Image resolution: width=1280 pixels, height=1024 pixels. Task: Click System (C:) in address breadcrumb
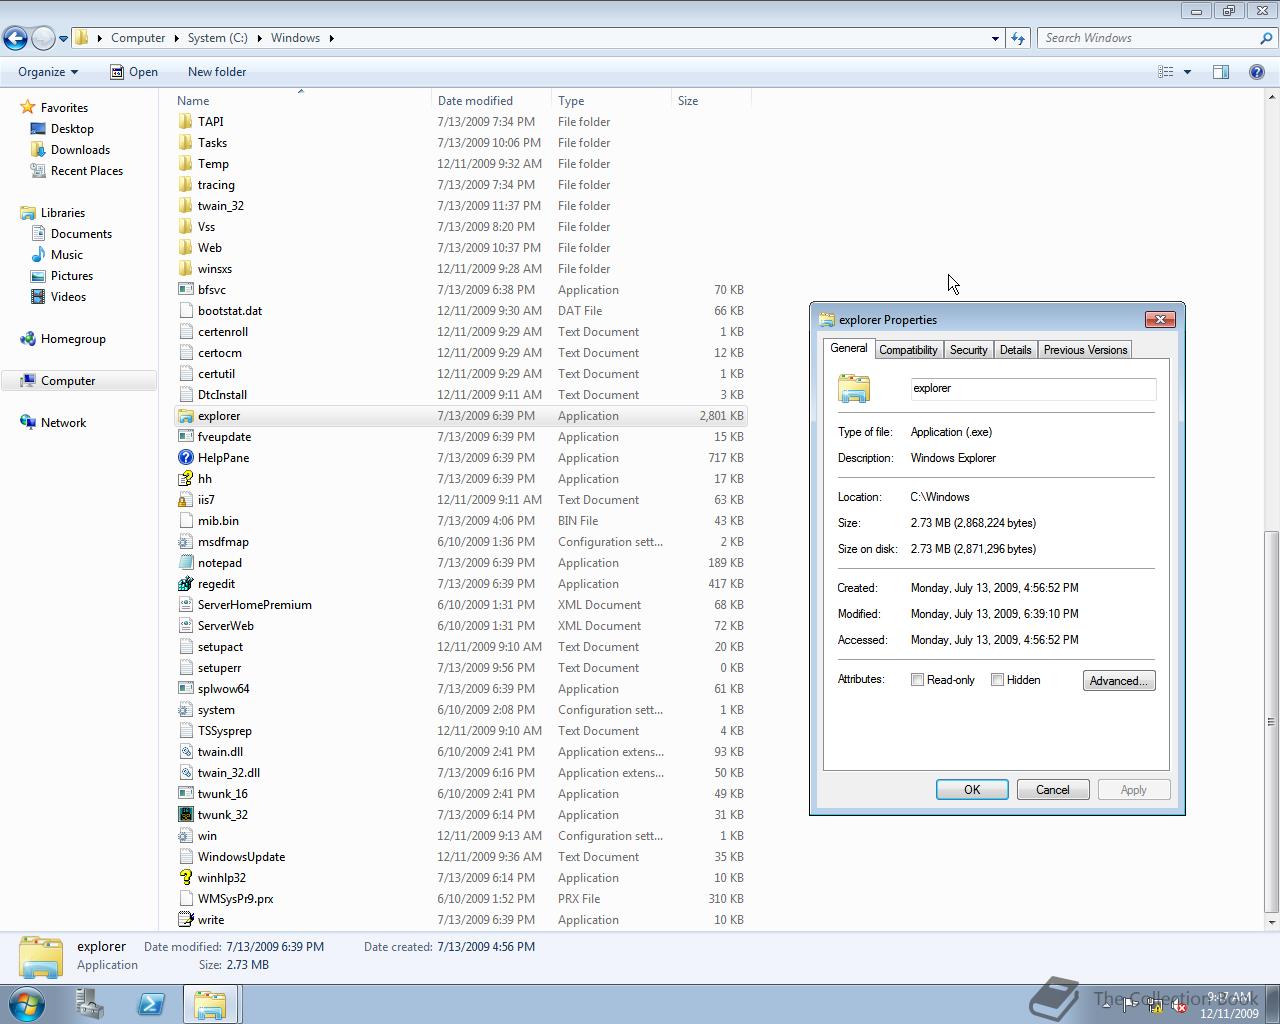point(217,38)
